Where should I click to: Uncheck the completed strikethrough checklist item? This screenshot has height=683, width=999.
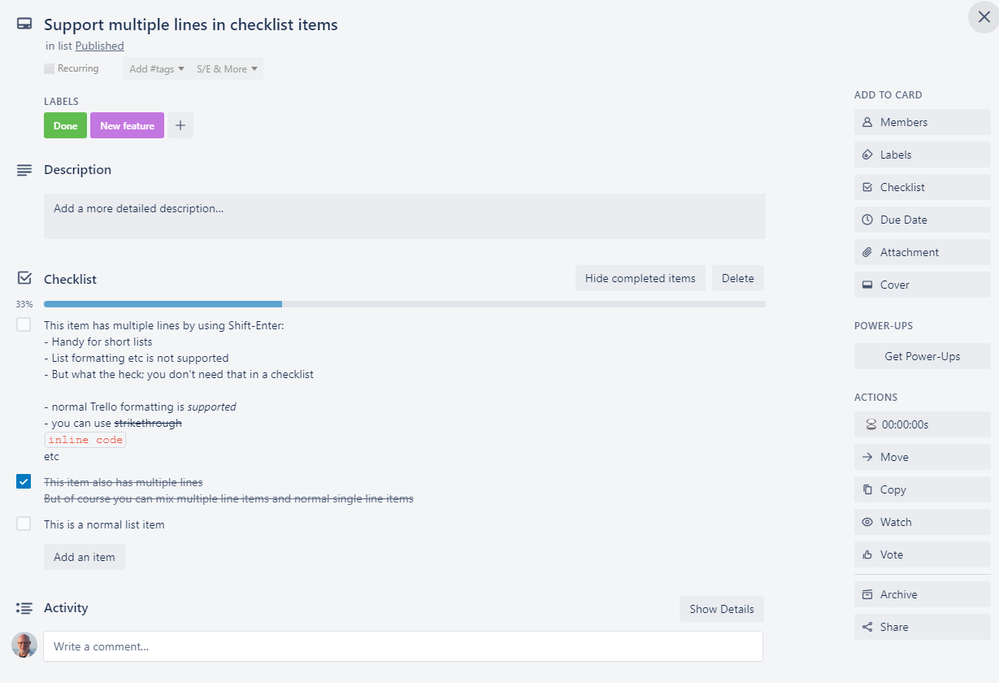[x=24, y=482]
